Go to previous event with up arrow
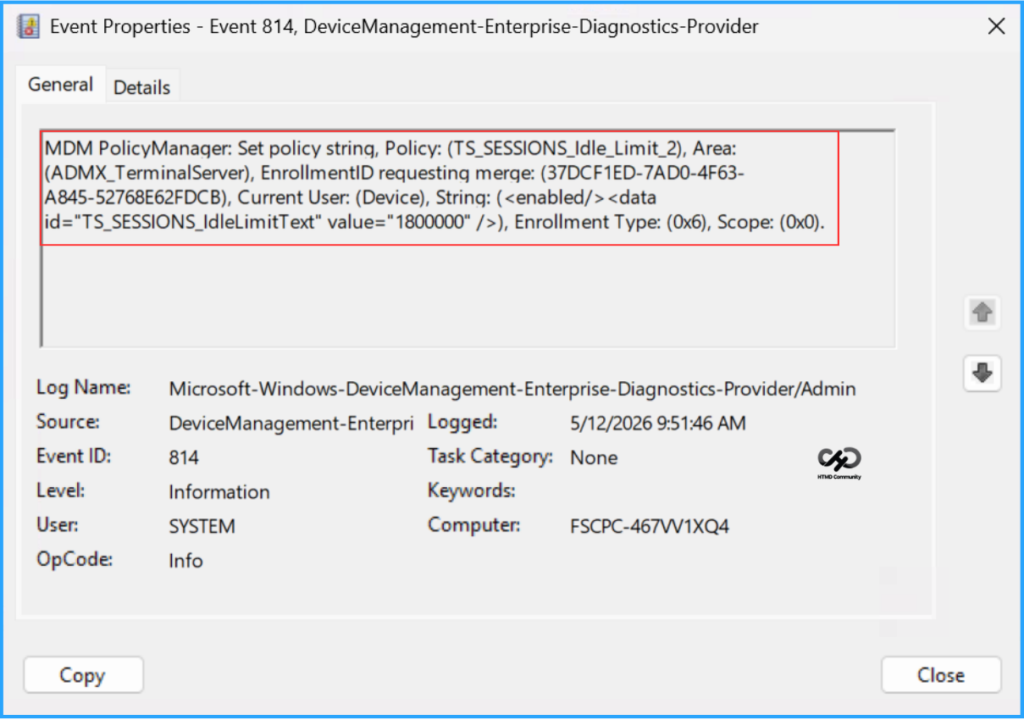This screenshot has width=1024, height=720. (982, 312)
